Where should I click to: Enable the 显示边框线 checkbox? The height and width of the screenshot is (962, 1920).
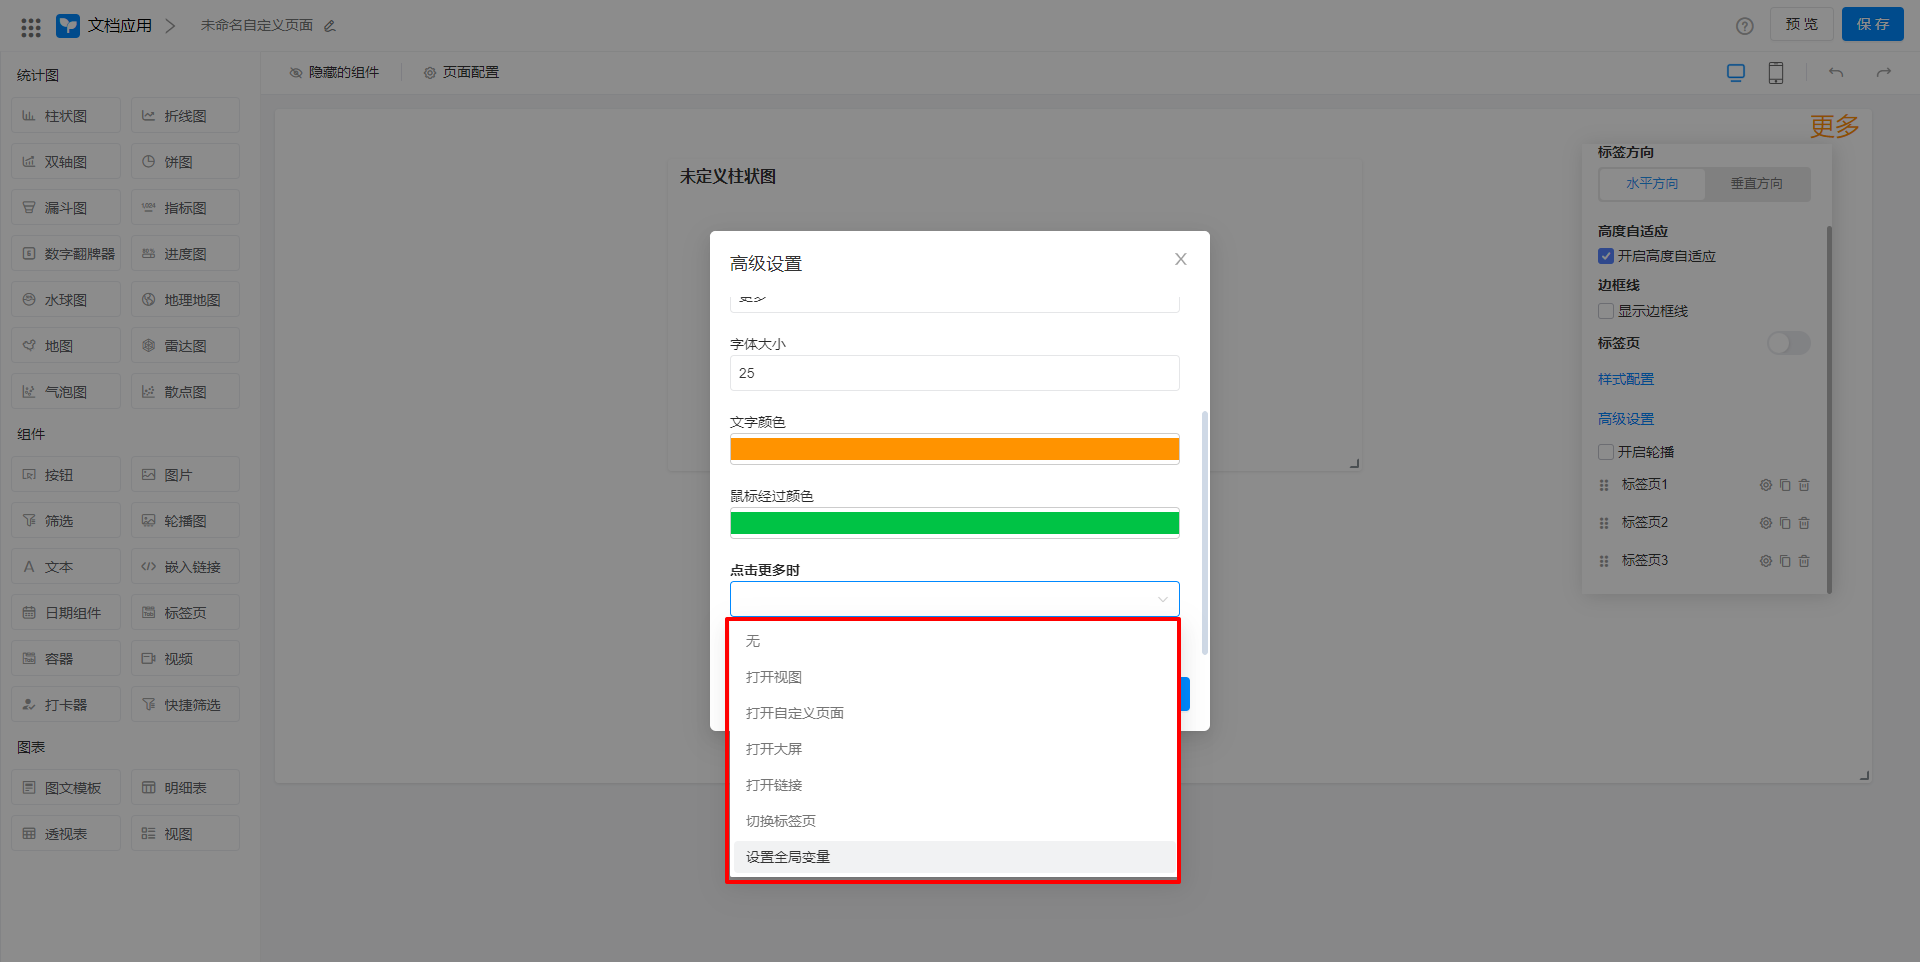tap(1606, 311)
